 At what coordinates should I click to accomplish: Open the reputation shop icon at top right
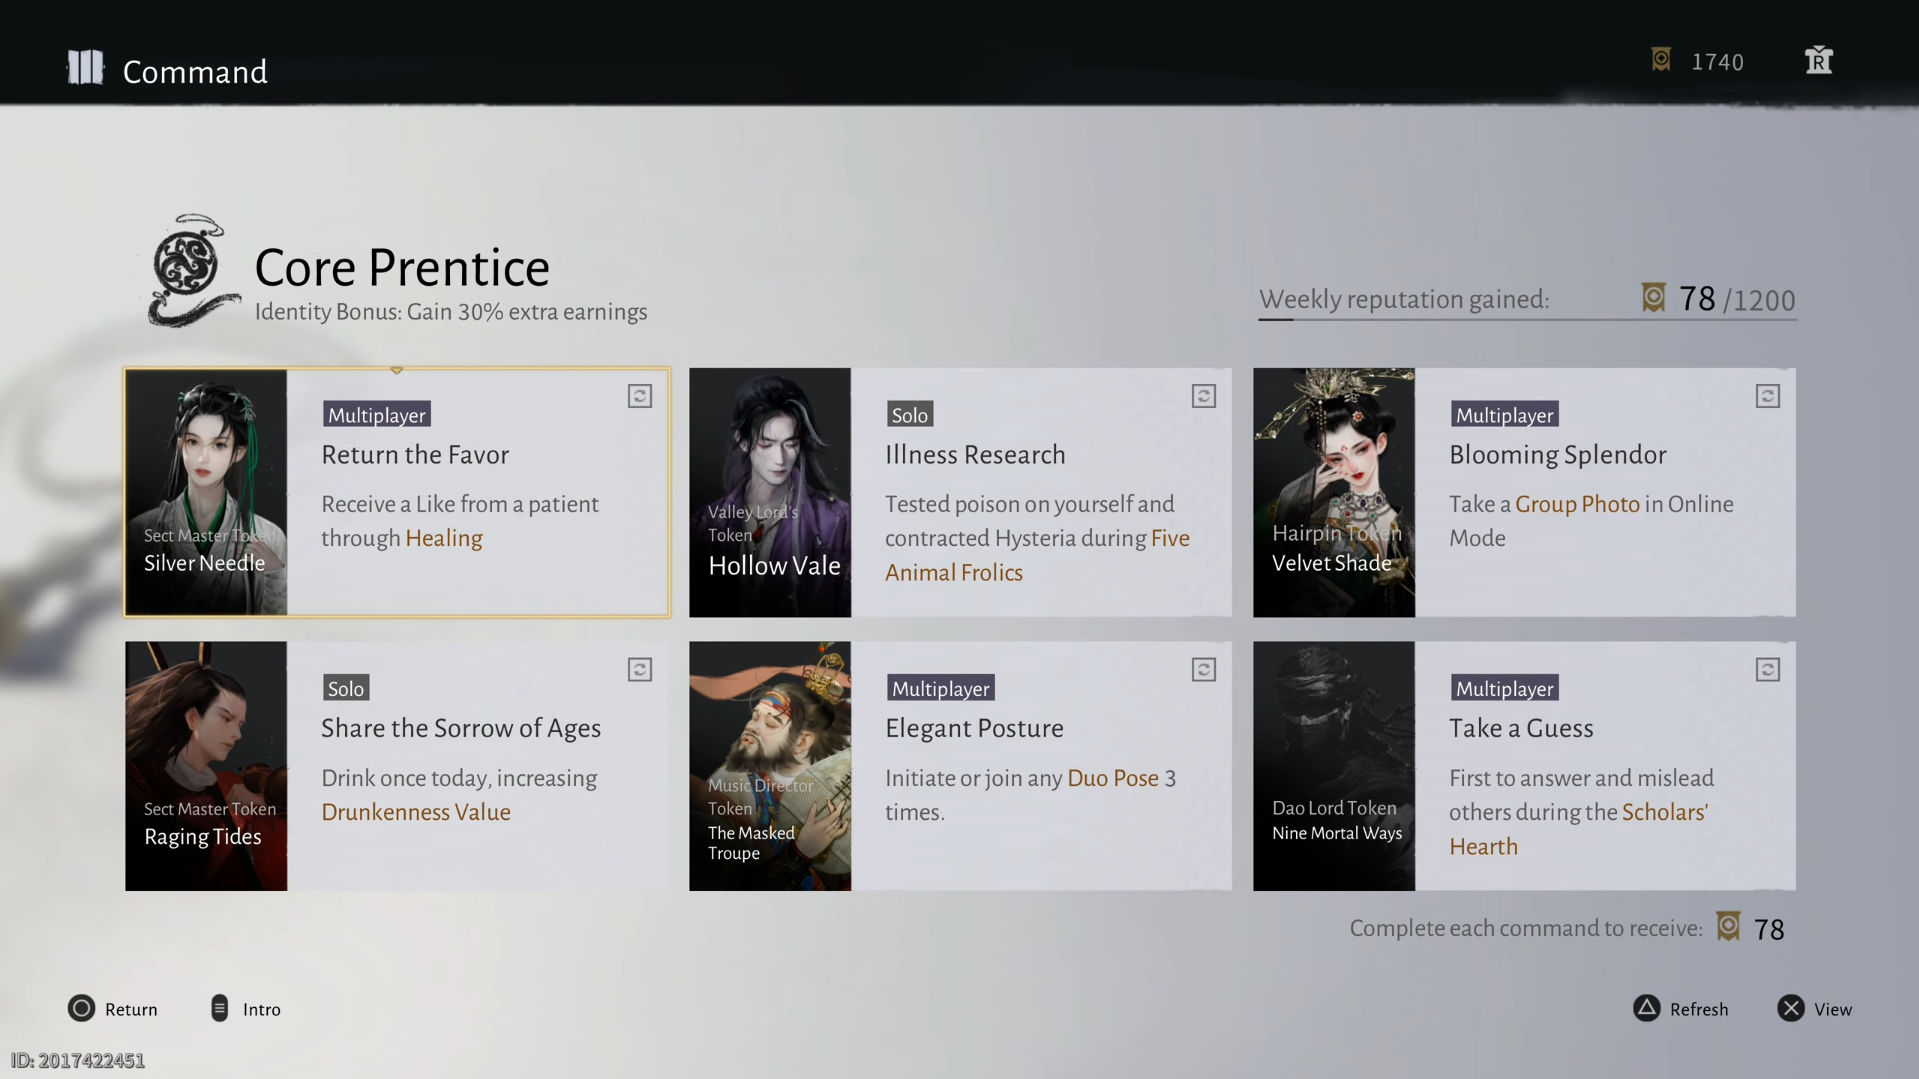1818,61
